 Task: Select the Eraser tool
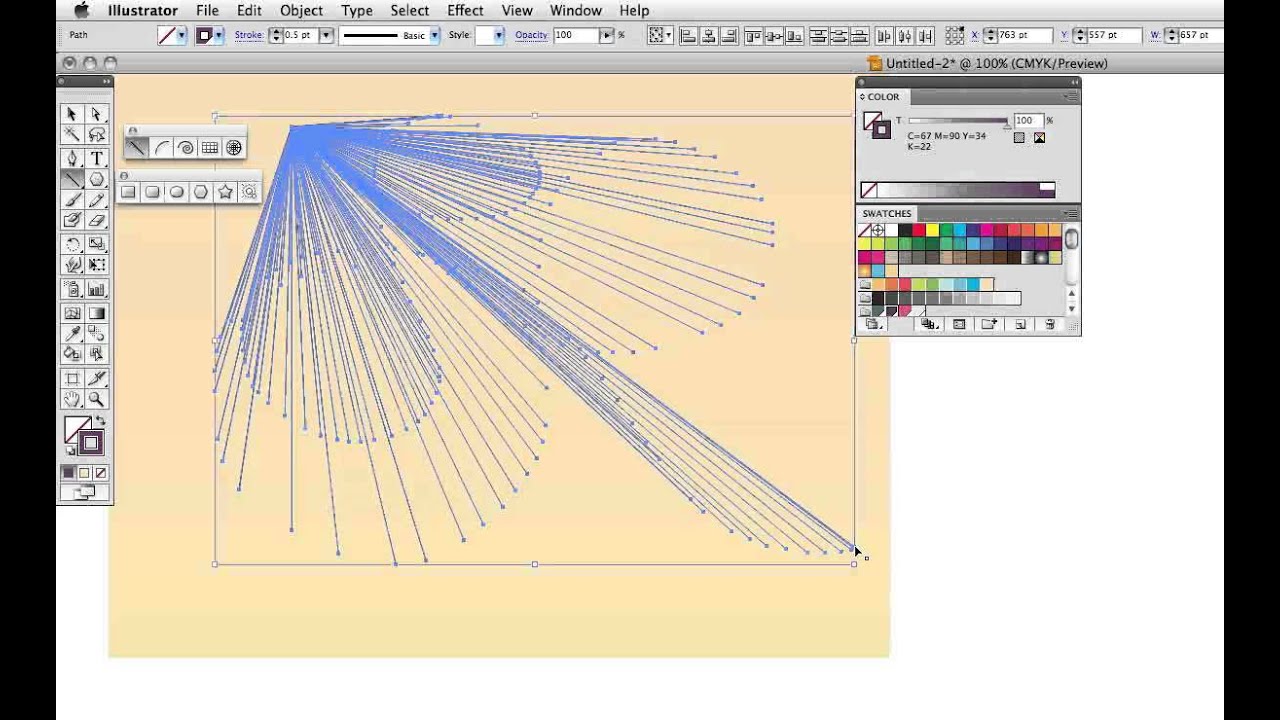coord(96,221)
